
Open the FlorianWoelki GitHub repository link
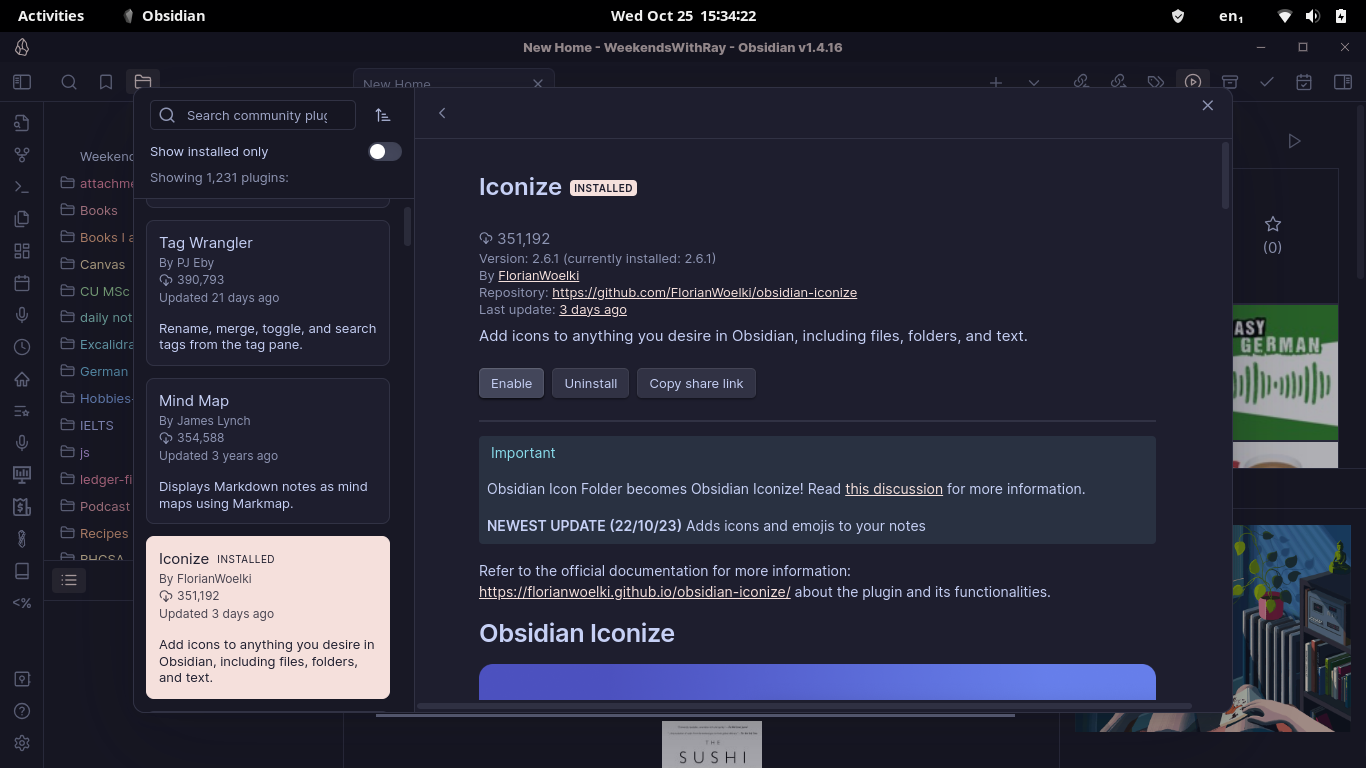(704, 292)
